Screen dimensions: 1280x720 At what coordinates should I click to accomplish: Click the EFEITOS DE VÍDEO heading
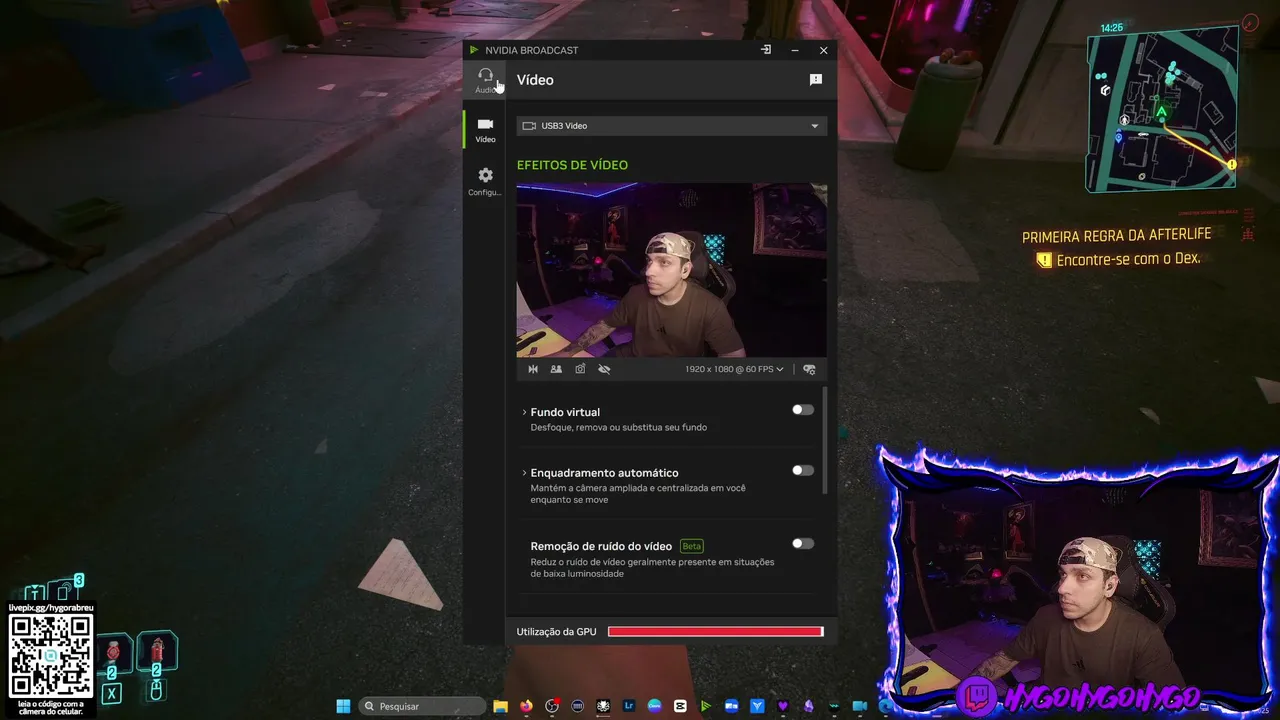pos(572,165)
